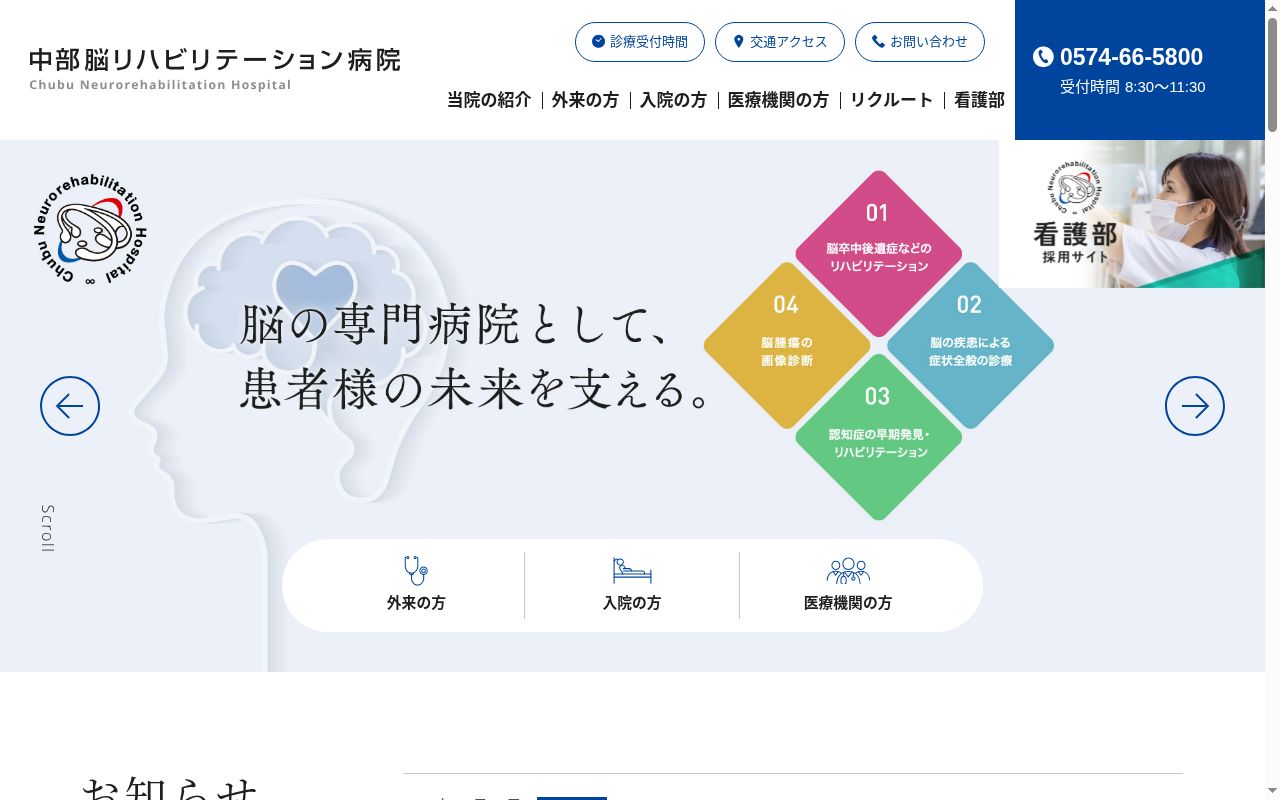This screenshot has width=1280, height=800.
Task: Select the yellow 04 脳腫瘍の画像診断 diamond
Action: point(787,346)
